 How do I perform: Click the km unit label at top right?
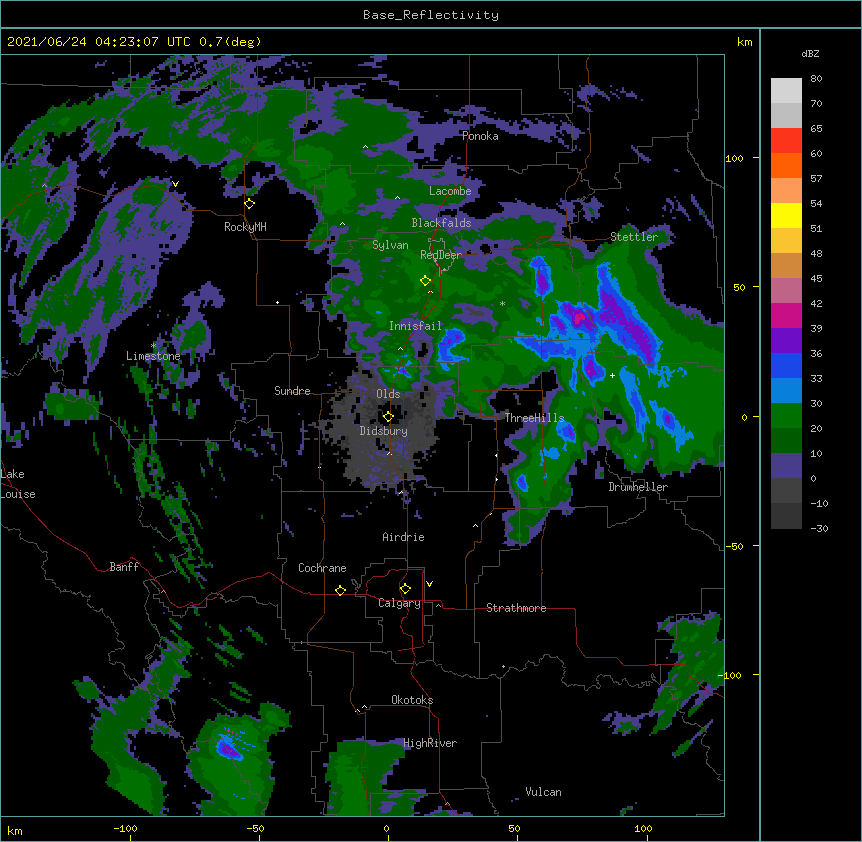point(745,42)
